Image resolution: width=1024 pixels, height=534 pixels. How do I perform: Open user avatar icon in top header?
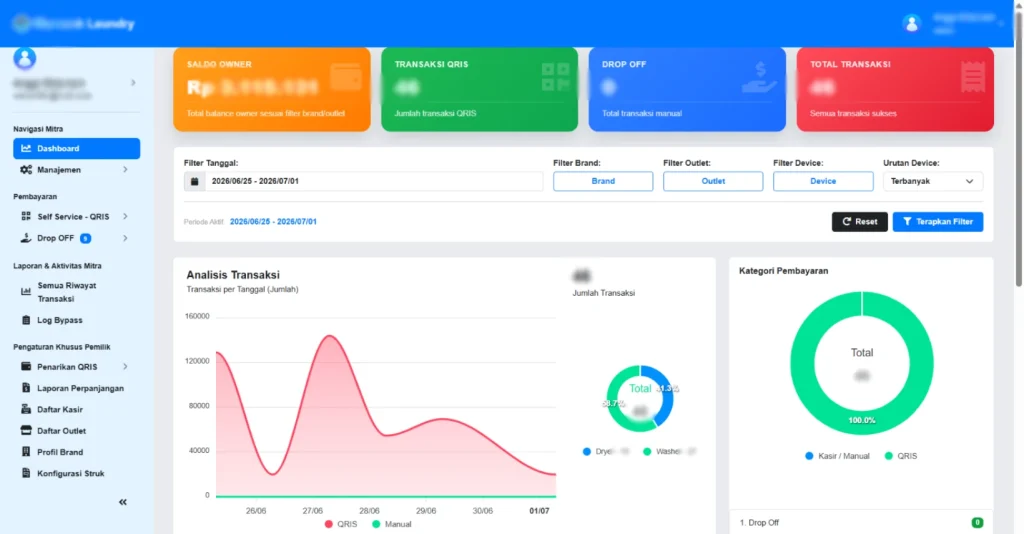[912, 24]
